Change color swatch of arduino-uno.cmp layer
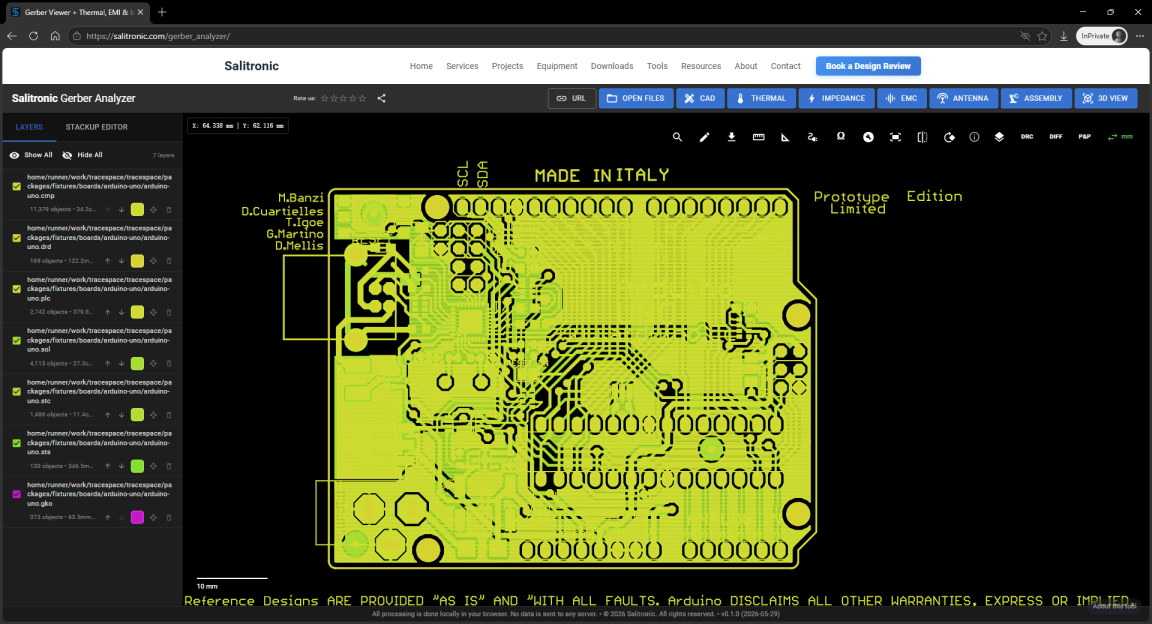Screen dimensions: 1152x624 point(137,209)
